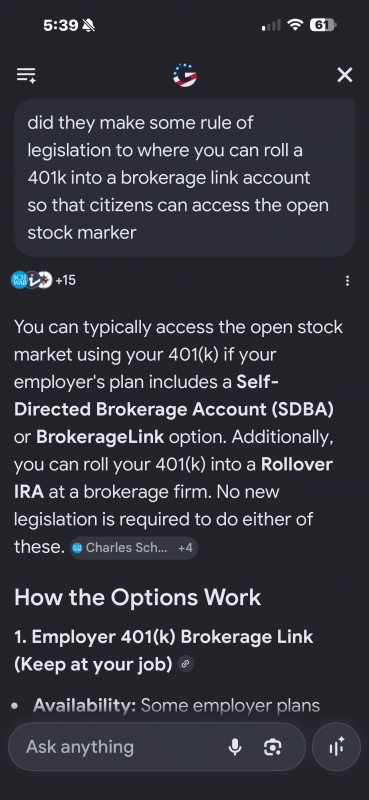Close the AI mode with X
The width and height of the screenshot is (369, 800).
(x=345, y=76)
